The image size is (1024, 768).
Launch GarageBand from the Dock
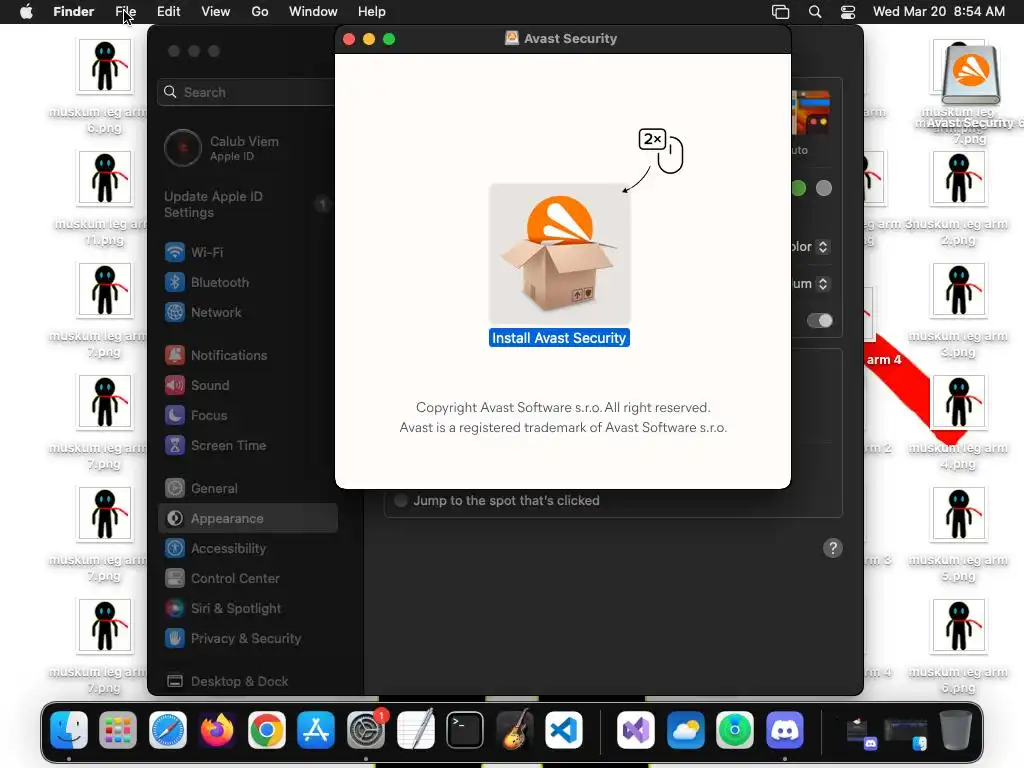515,730
